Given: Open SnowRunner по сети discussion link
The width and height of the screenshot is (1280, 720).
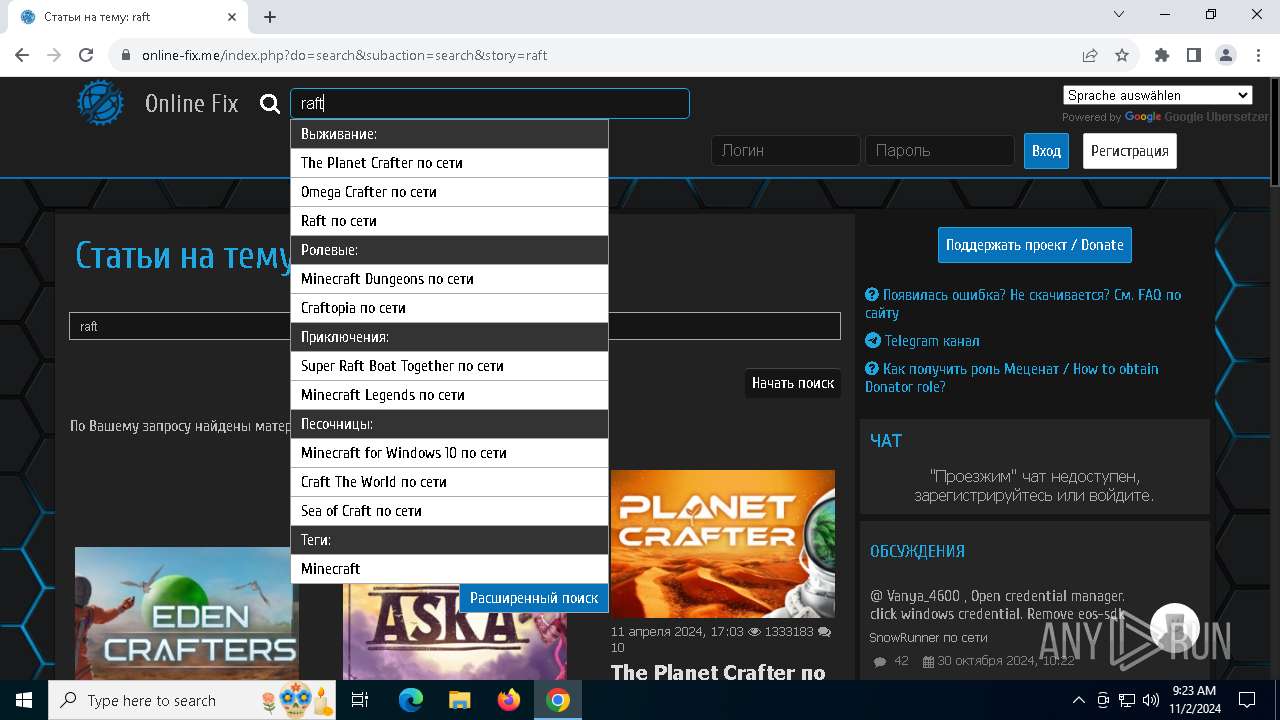Looking at the screenshot, I should (x=928, y=637).
